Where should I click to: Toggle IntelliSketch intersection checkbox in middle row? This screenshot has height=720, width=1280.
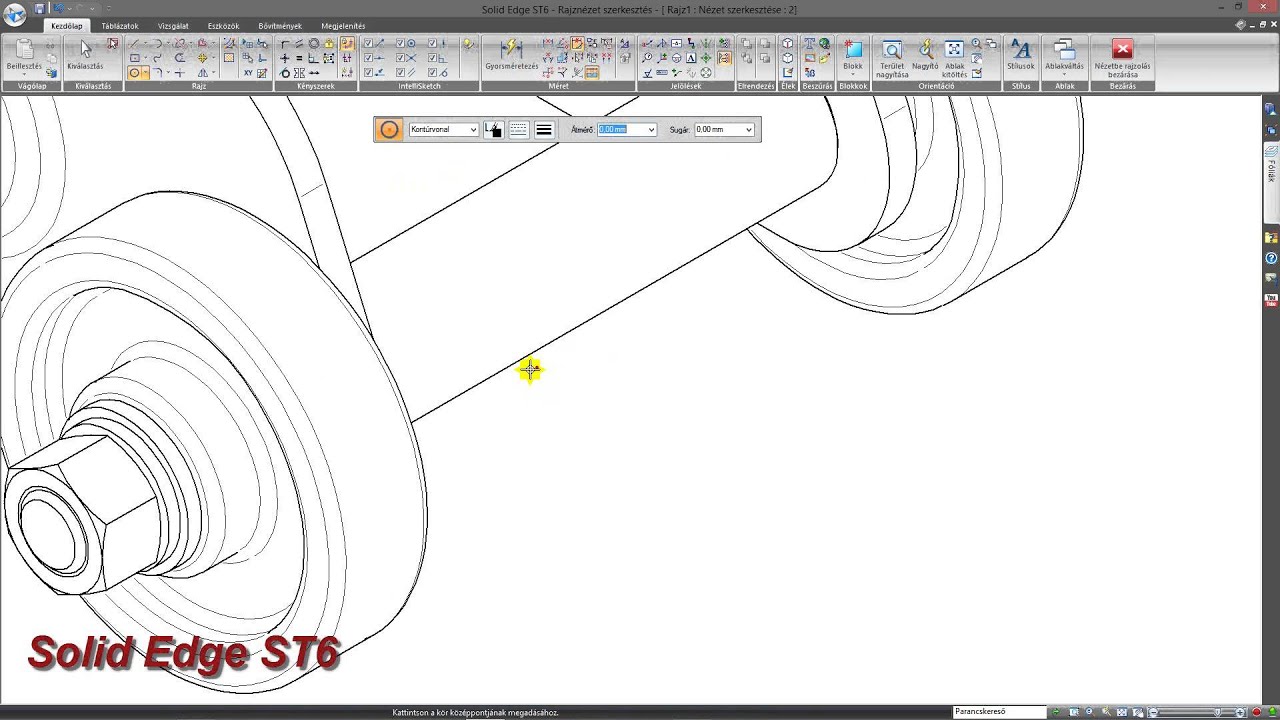coord(400,58)
